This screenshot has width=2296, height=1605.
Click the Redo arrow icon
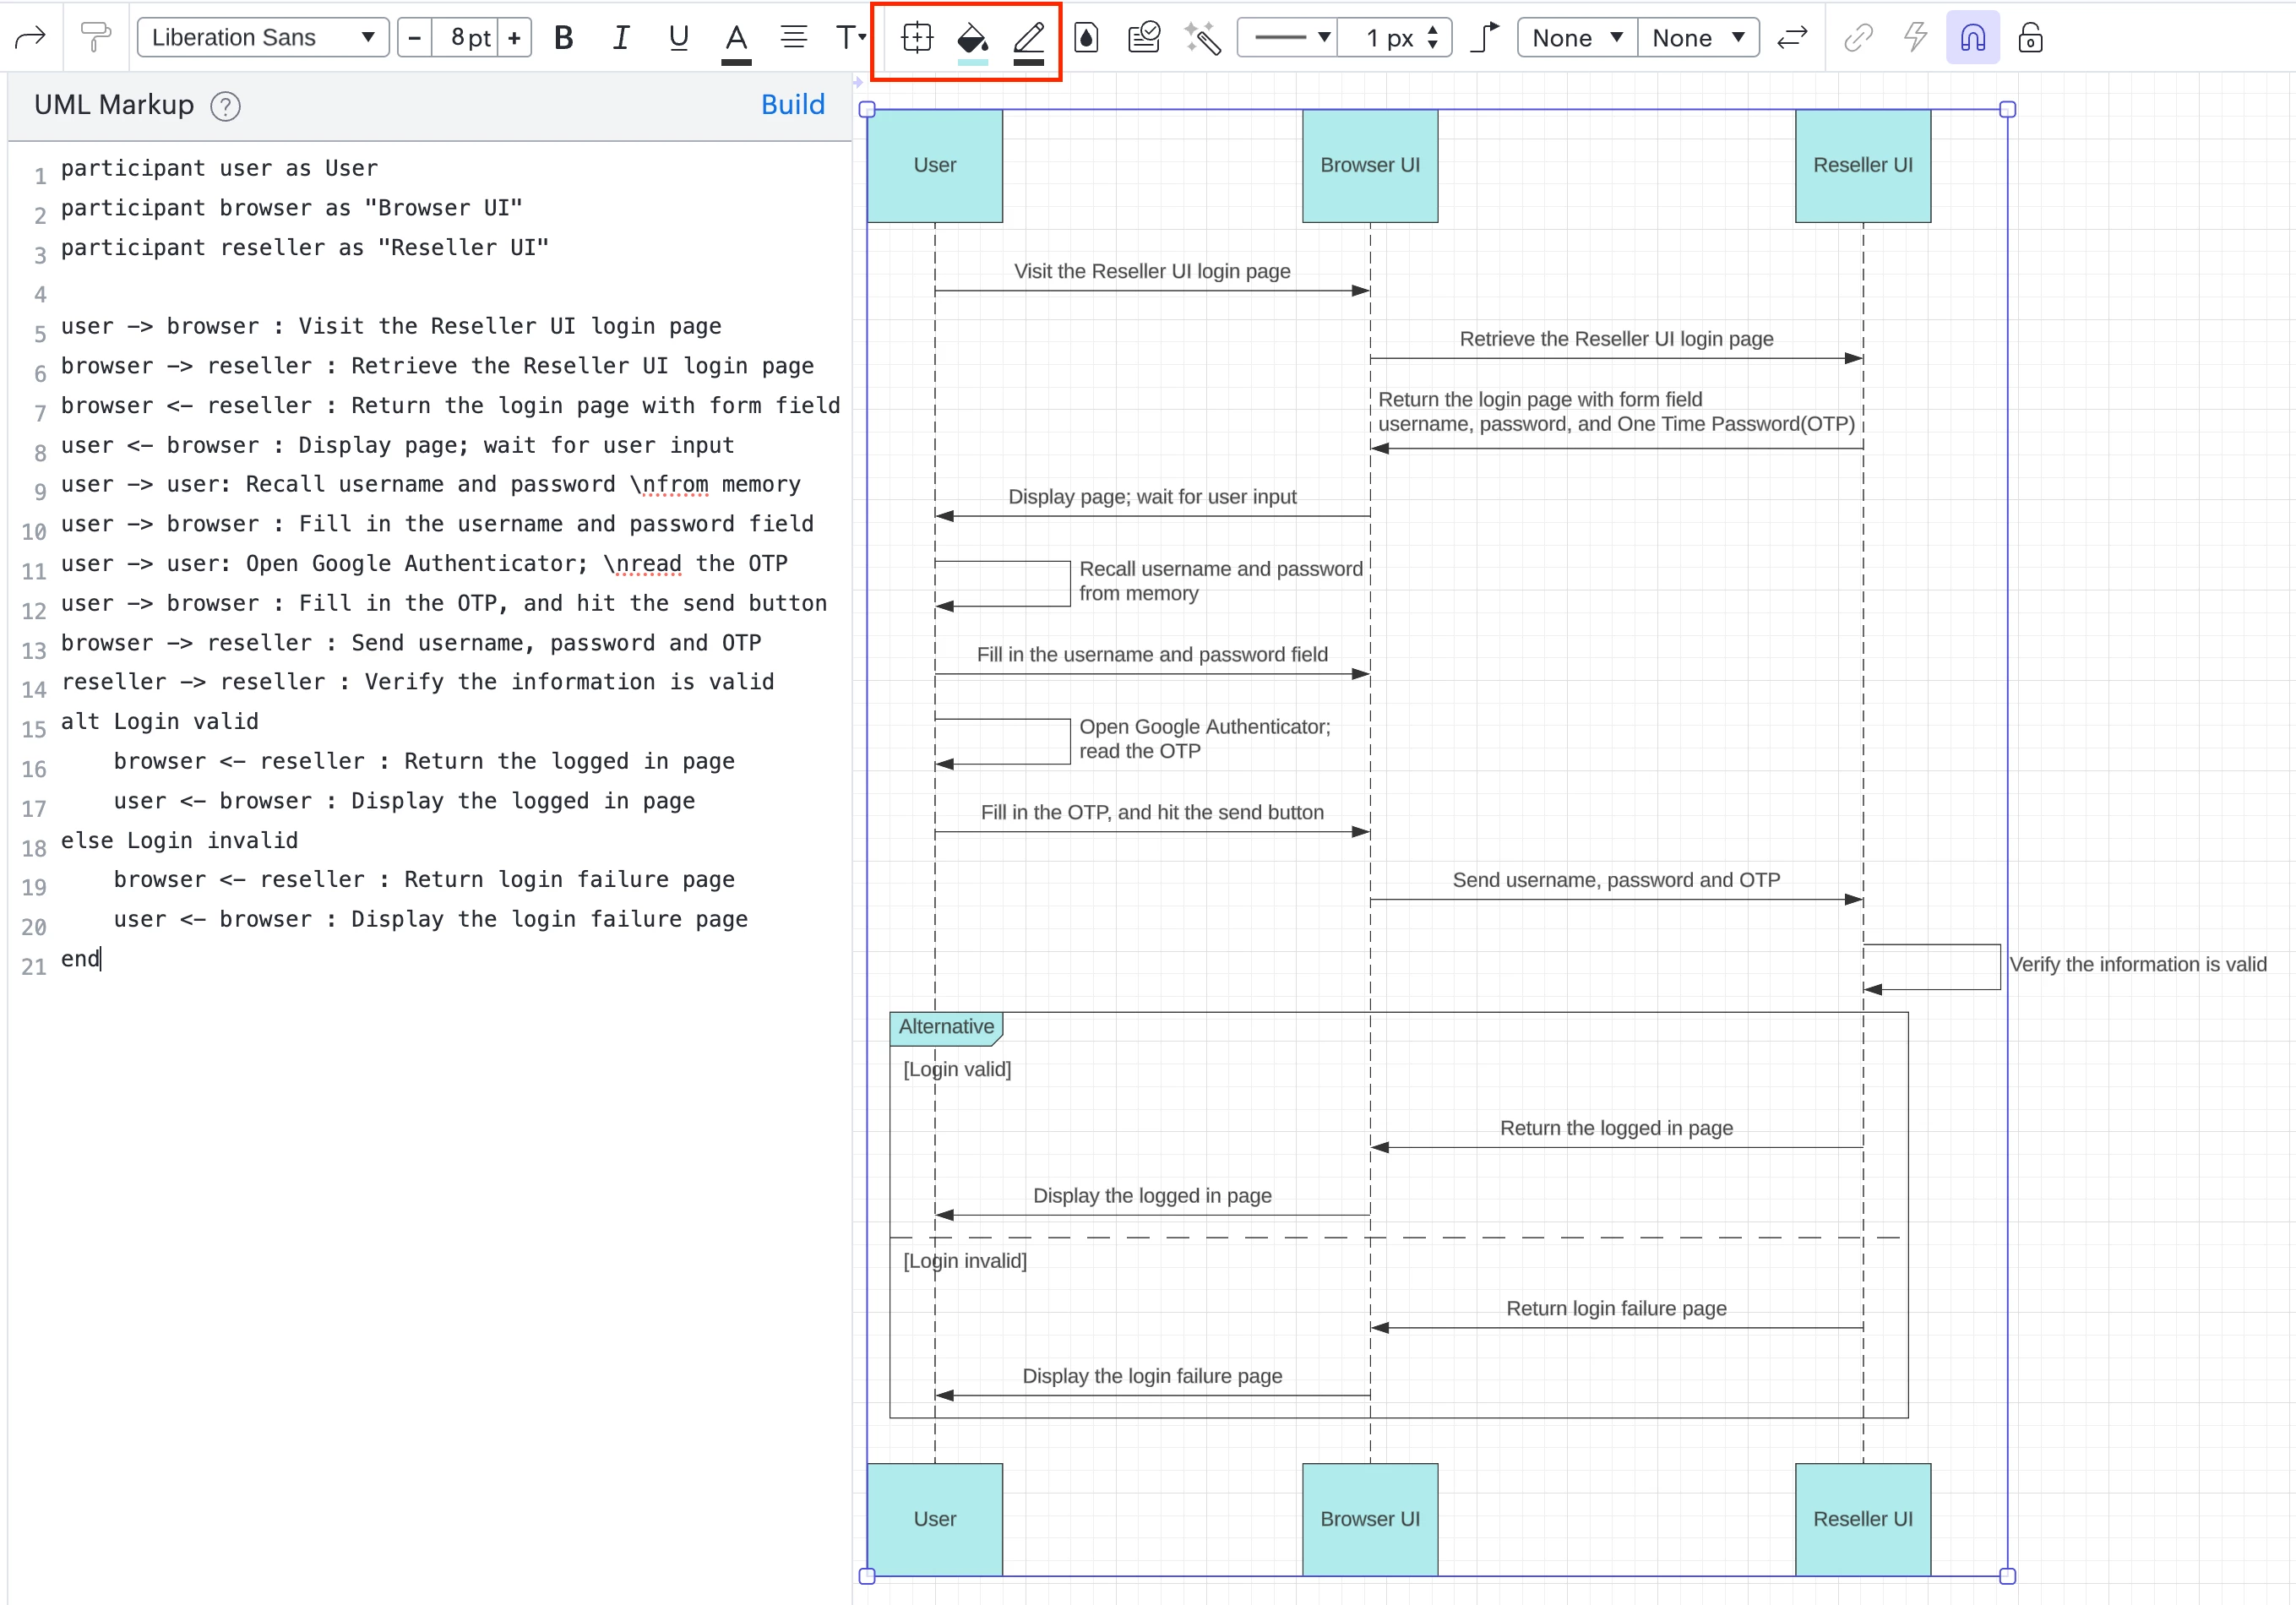30,38
